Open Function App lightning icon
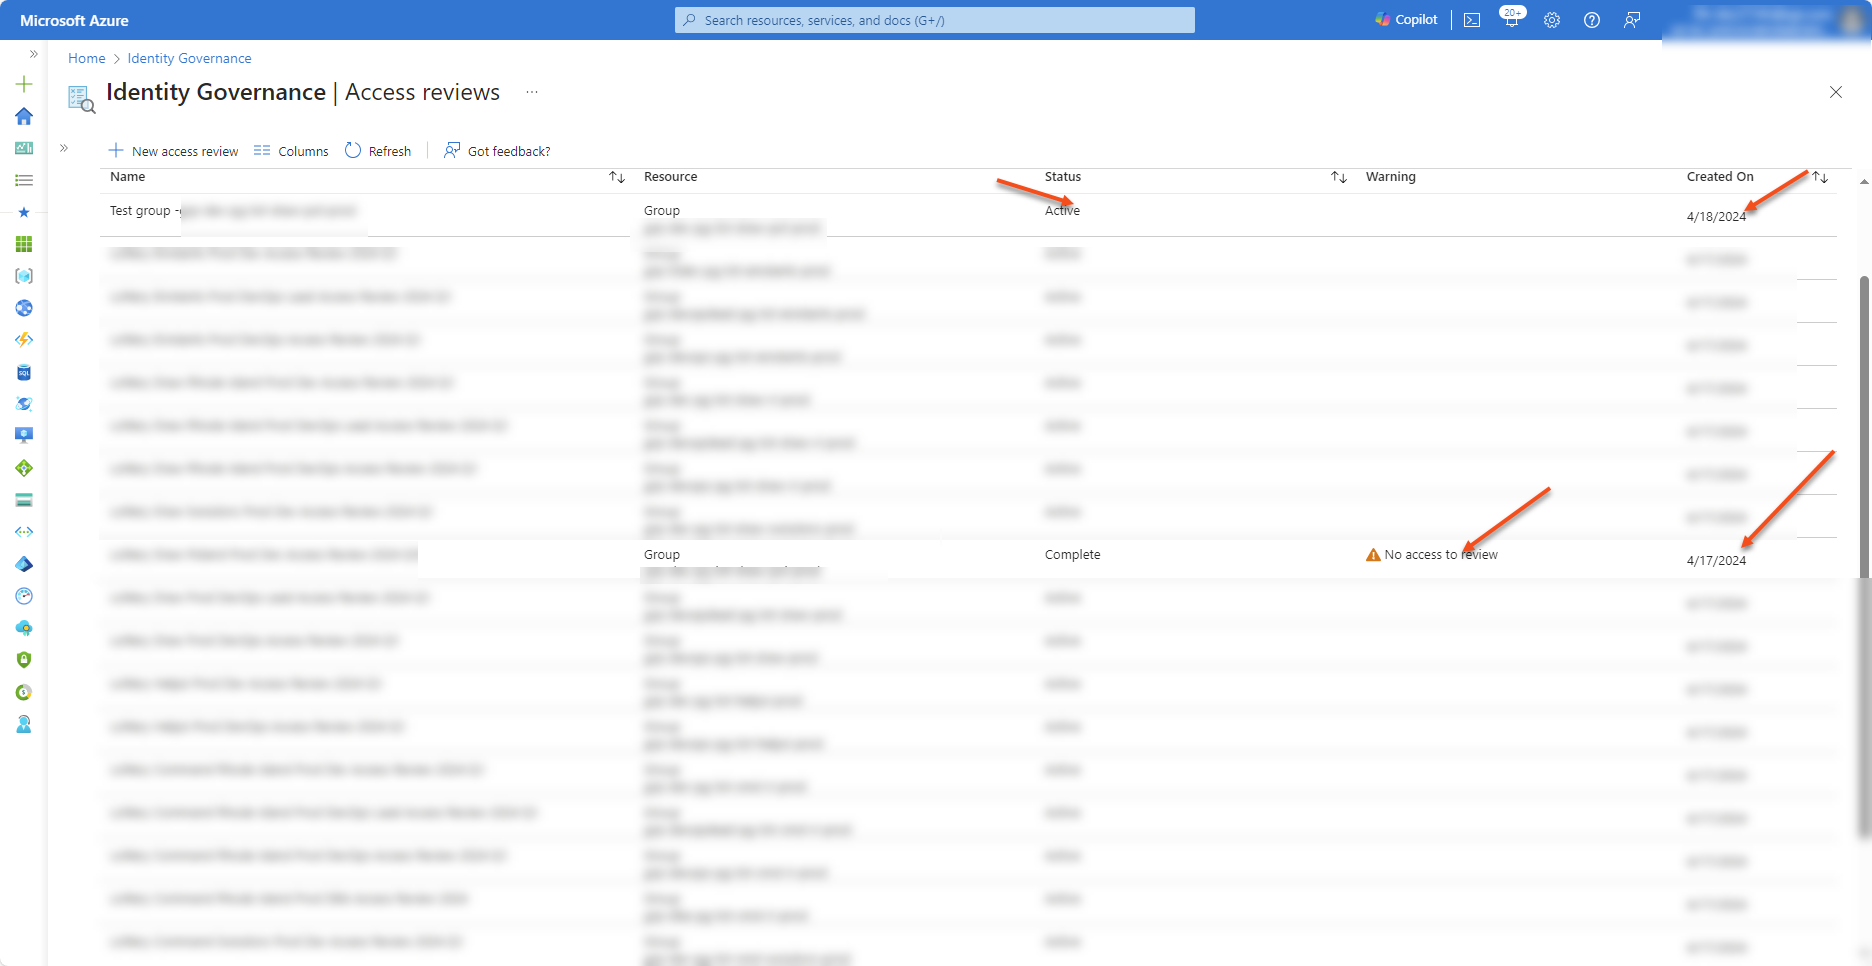This screenshot has height=966, width=1872. coord(24,340)
